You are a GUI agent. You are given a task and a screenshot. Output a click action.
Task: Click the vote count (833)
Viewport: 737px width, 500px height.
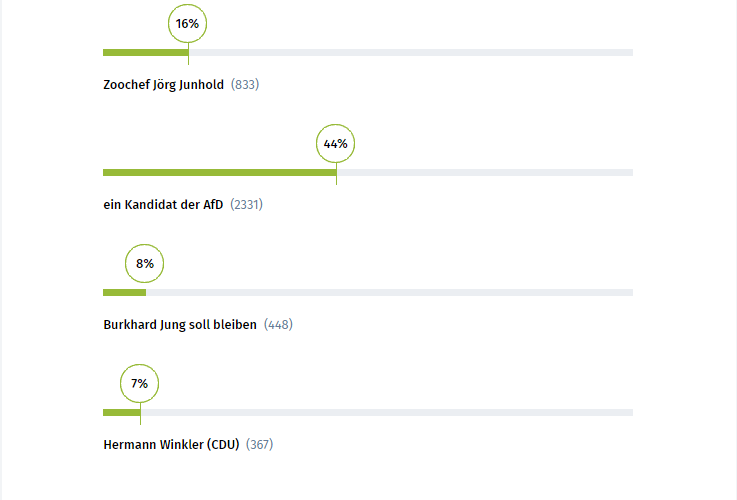(x=245, y=85)
